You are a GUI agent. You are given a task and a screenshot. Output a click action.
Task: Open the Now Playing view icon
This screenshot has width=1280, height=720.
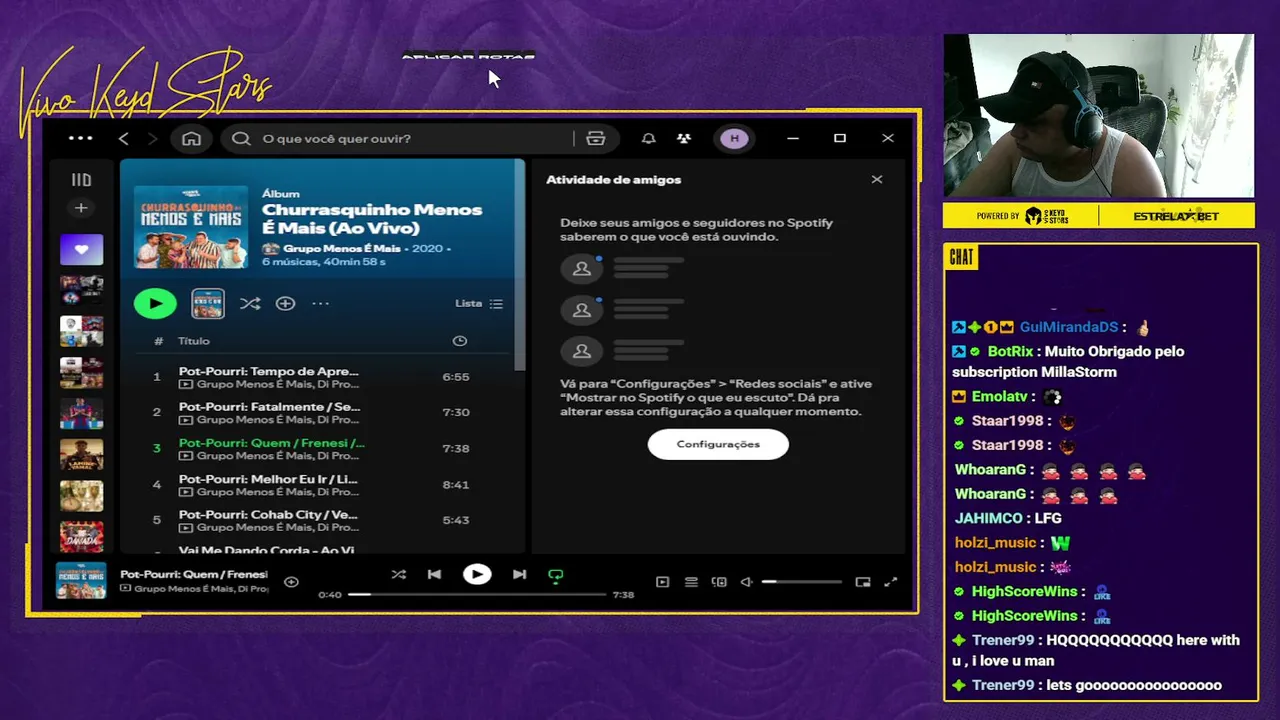662,582
